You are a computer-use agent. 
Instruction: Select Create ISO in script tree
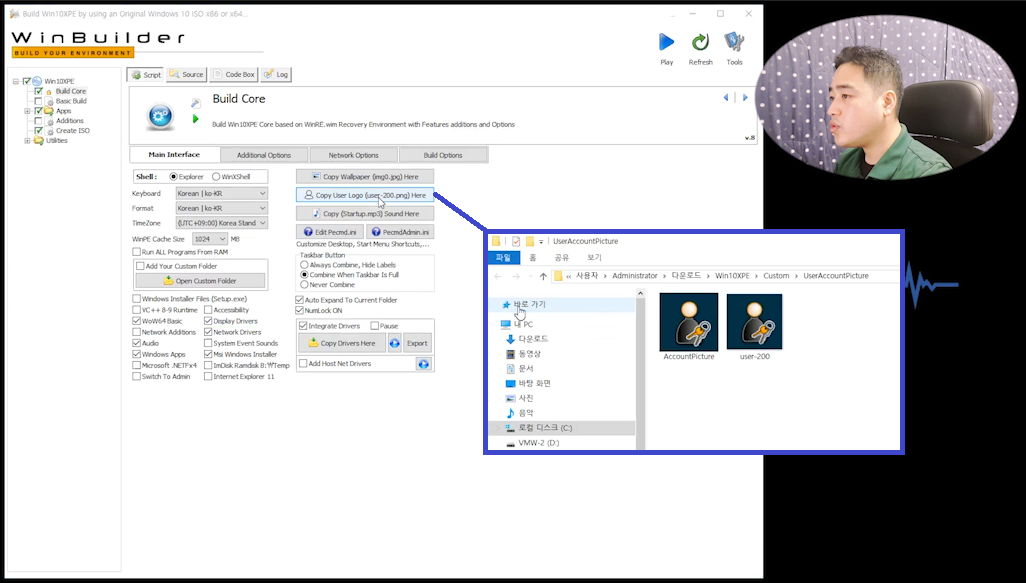[73, 131]
